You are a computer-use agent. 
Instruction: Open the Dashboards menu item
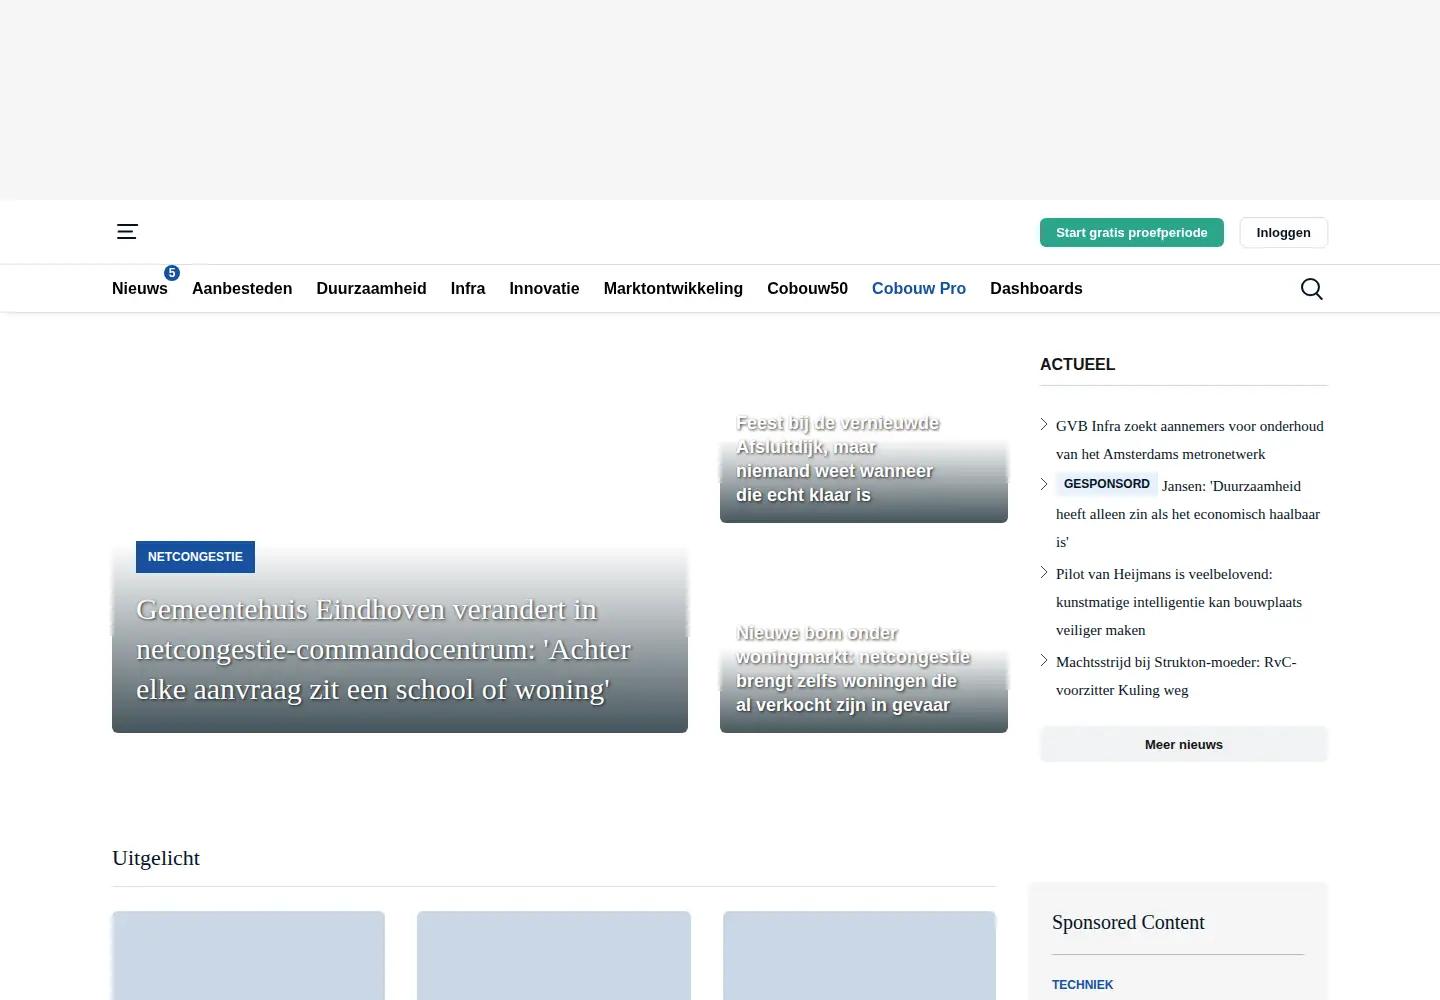[x=1036, y=289]
